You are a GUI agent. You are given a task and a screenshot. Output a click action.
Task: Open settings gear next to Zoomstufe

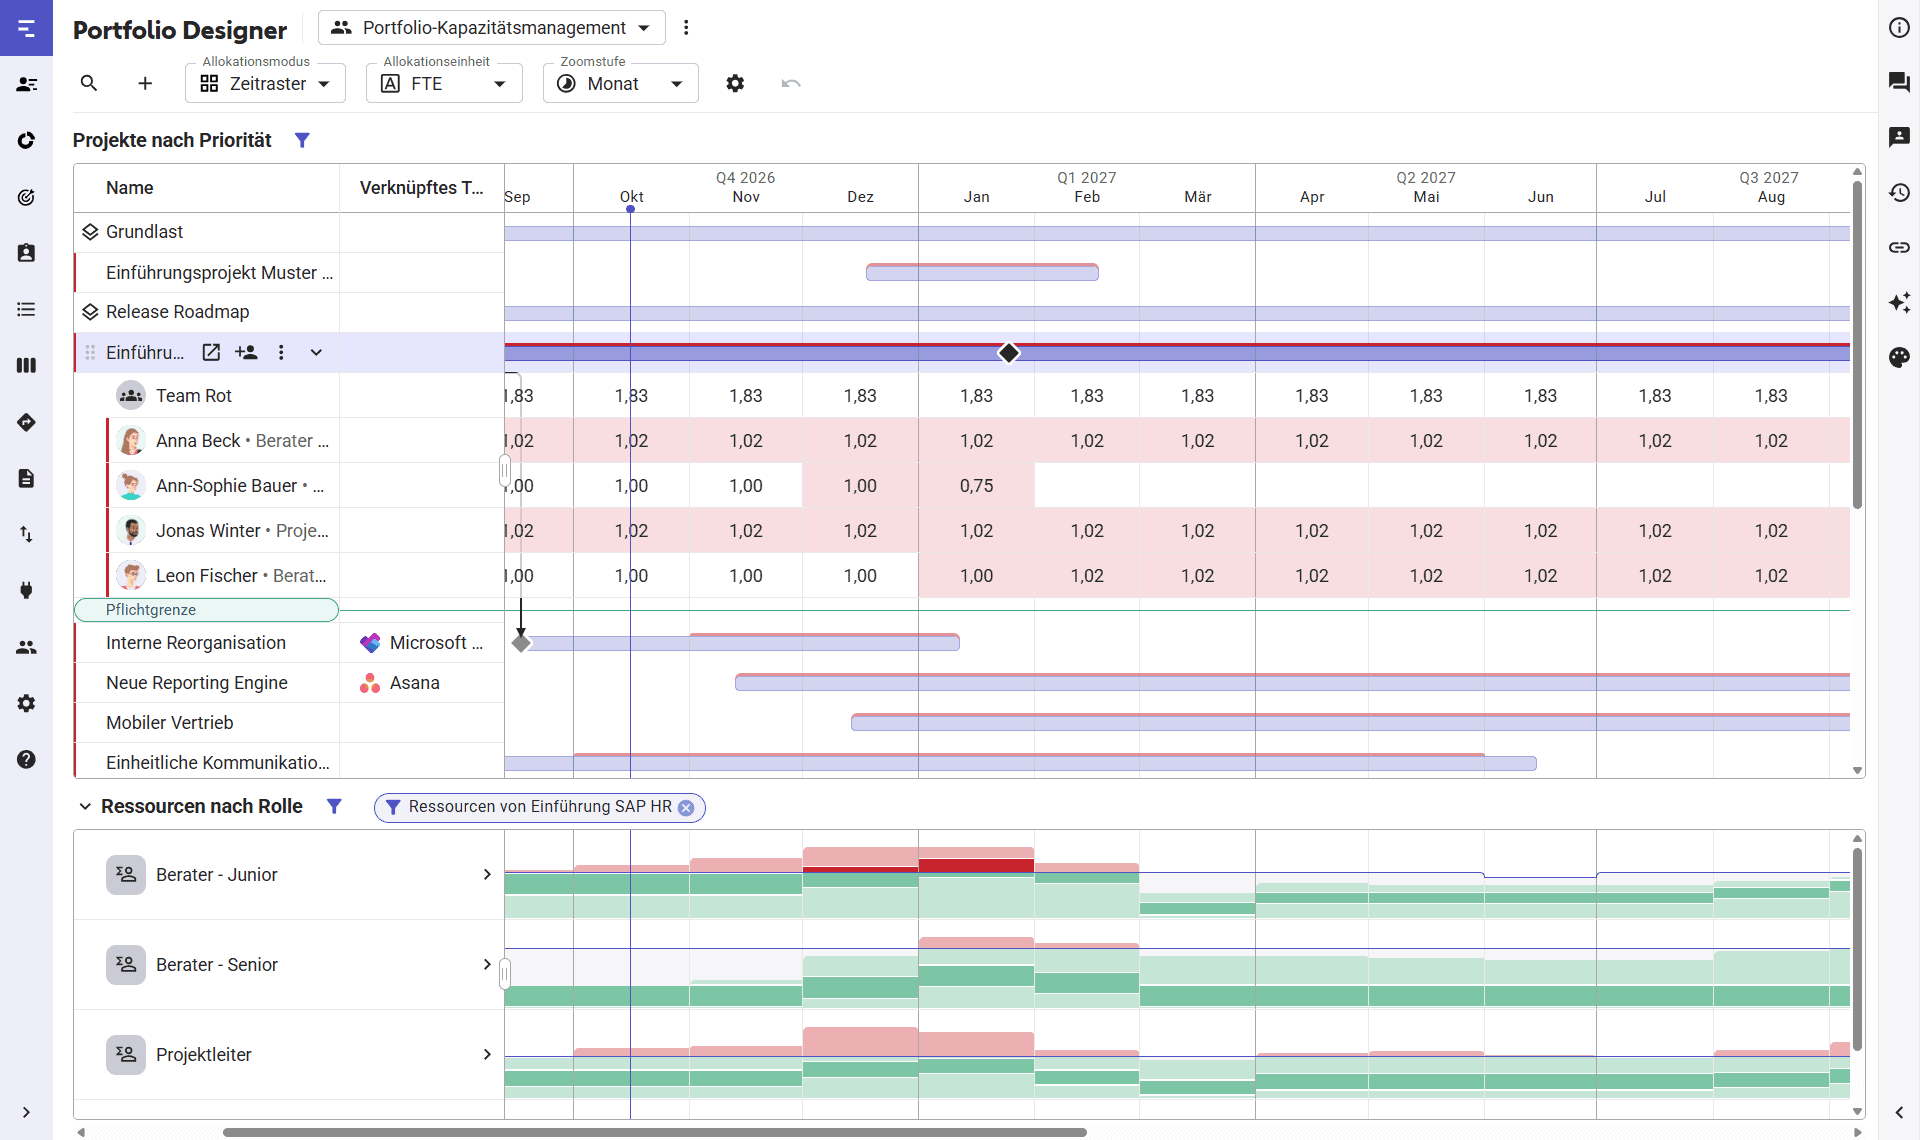[735, 83]
